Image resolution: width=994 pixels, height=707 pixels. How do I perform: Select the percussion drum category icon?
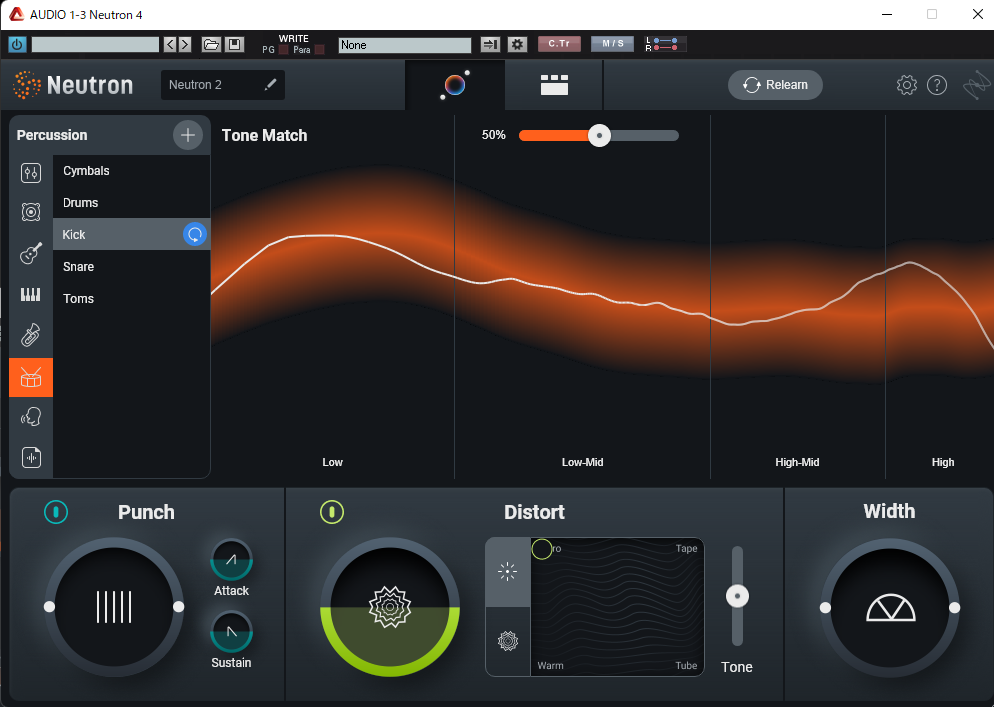tap(30, 377)
